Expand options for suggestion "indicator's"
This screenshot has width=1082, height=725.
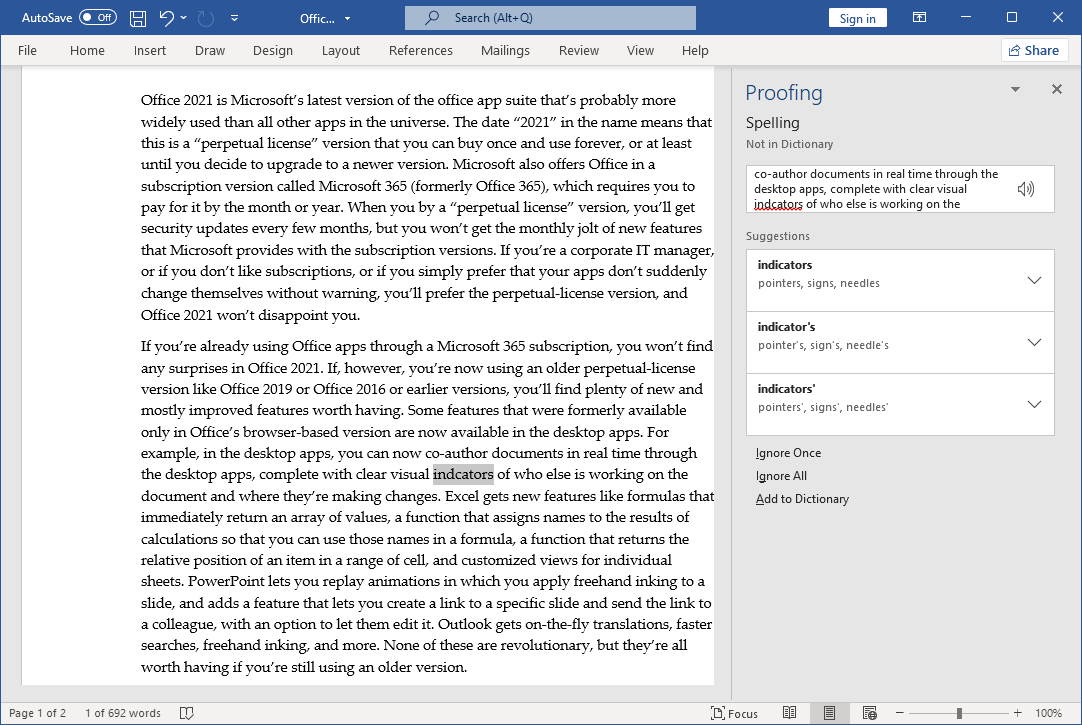[x=1035, y=343]
